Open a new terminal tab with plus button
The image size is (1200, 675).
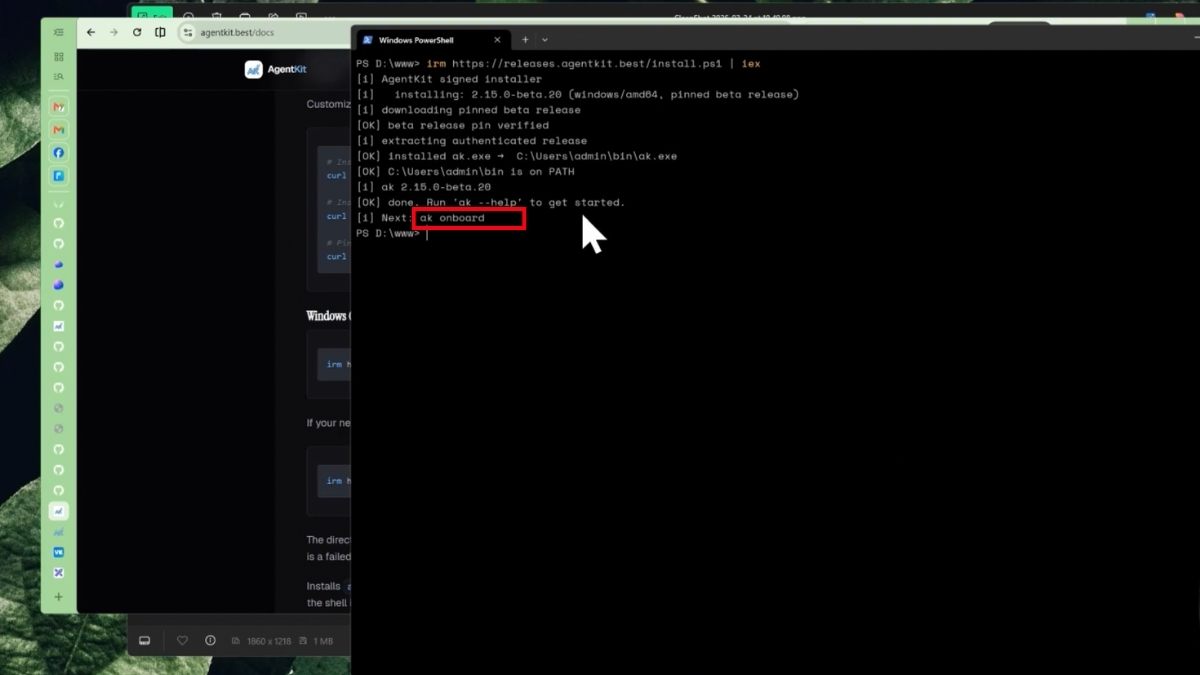[525, 40]
